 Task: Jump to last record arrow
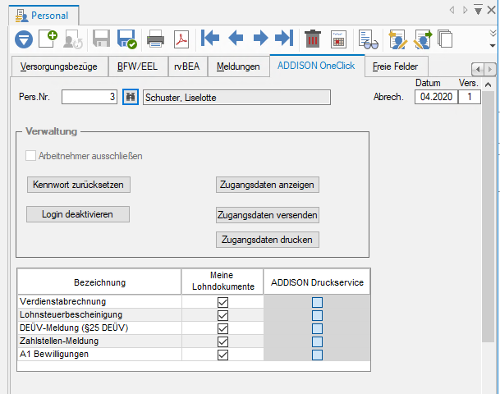click(284, 38)
